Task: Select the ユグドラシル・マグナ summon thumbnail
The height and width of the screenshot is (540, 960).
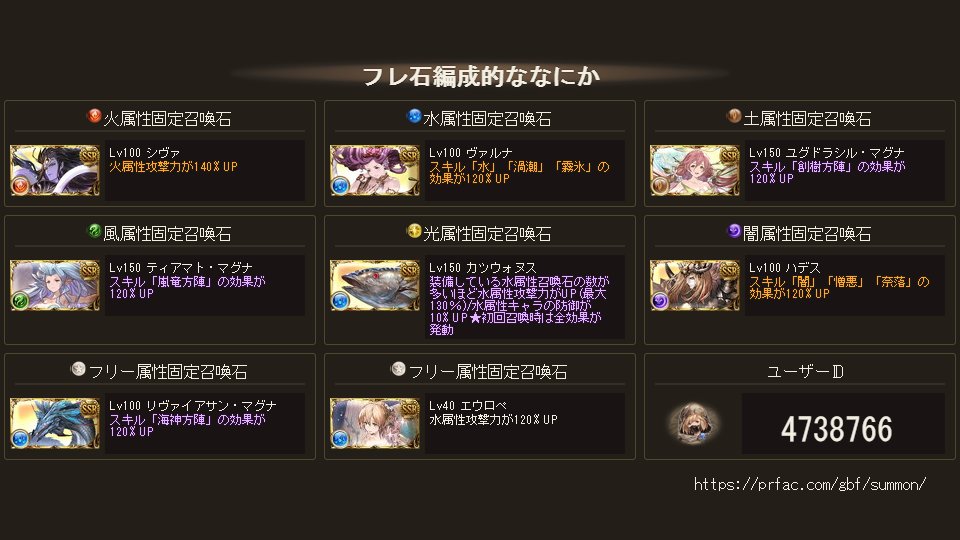Action: [x=695, y=170]
